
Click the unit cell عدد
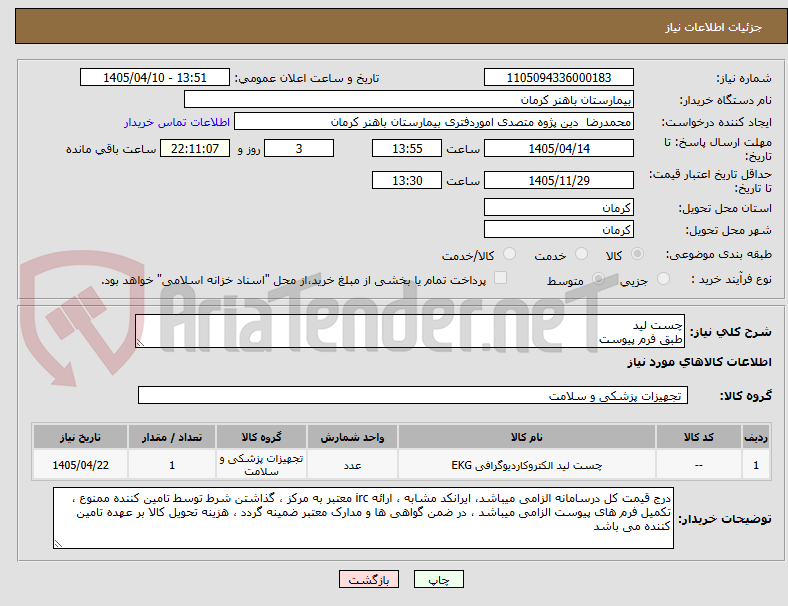coord(352,465)
